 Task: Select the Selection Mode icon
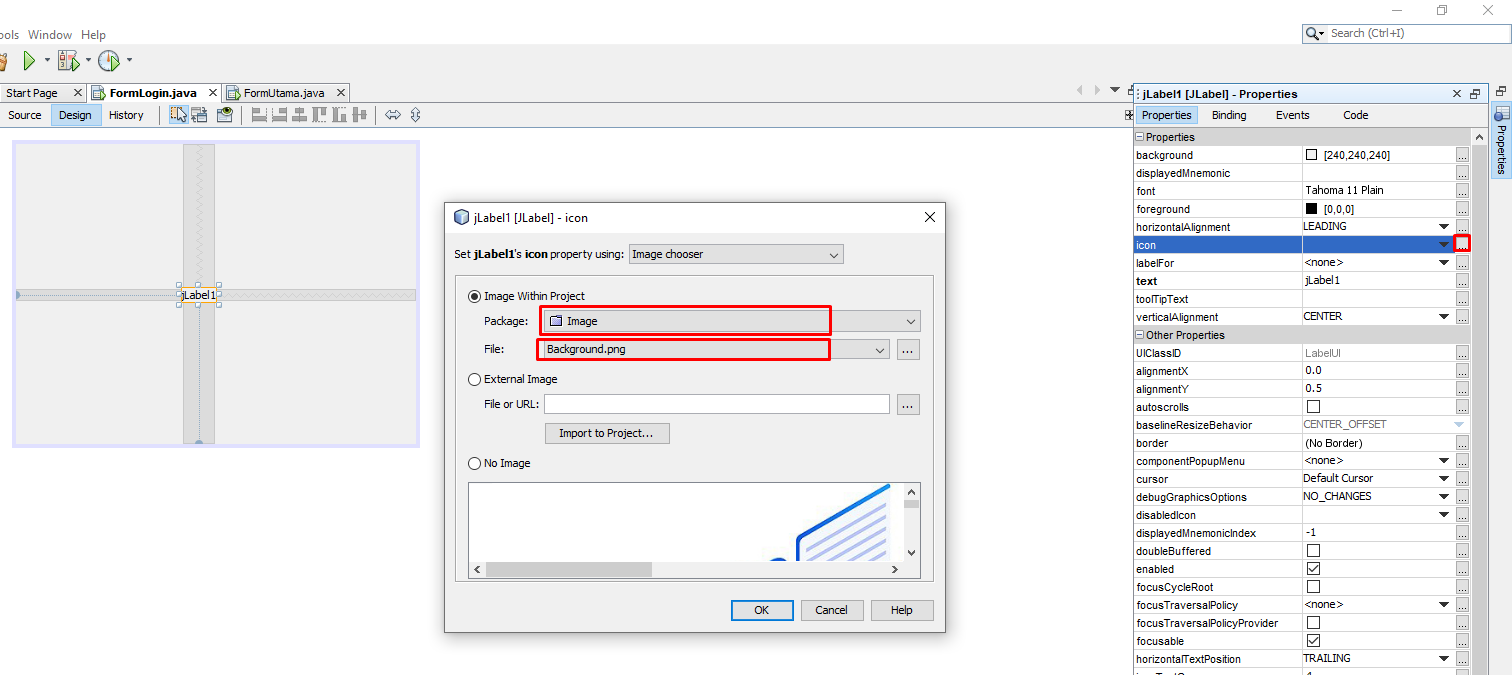178,114
